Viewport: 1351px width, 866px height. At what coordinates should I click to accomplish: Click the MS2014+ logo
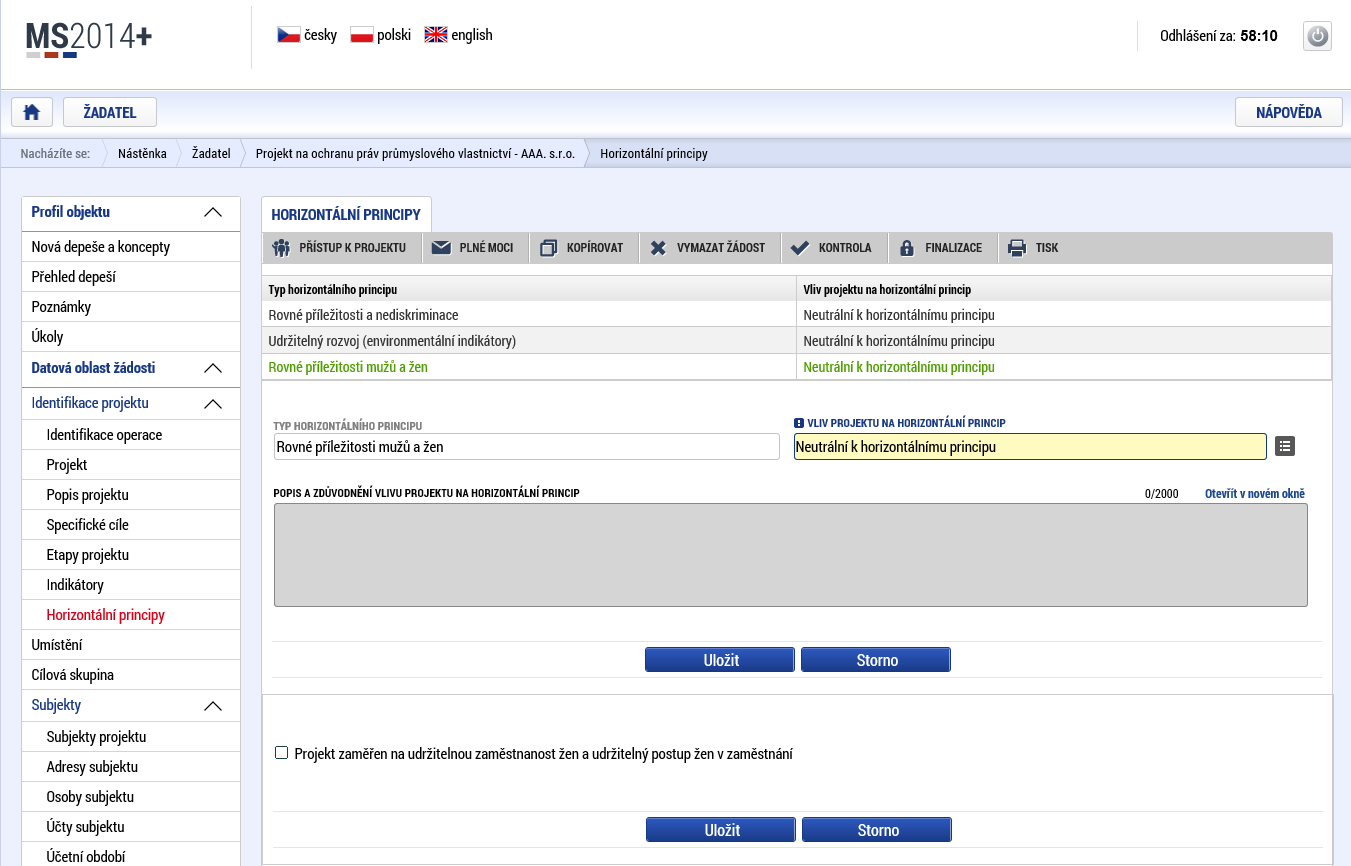click(x=89, y=39)
